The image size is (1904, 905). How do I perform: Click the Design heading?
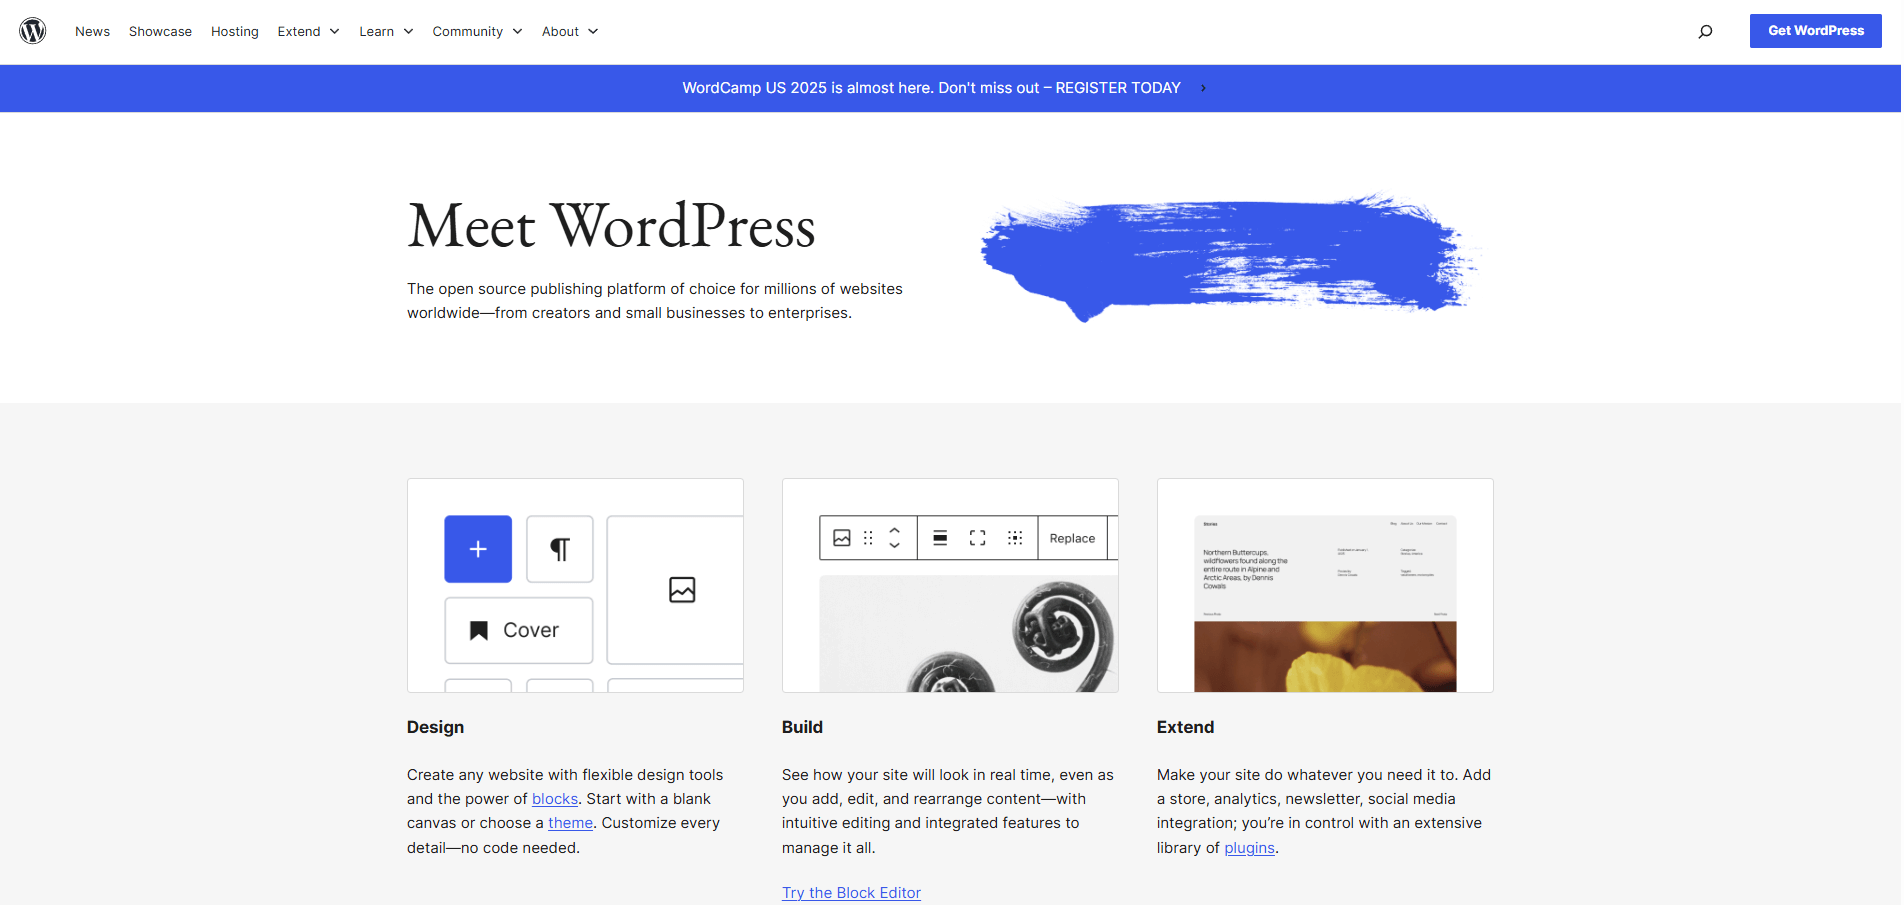[435, 727]
